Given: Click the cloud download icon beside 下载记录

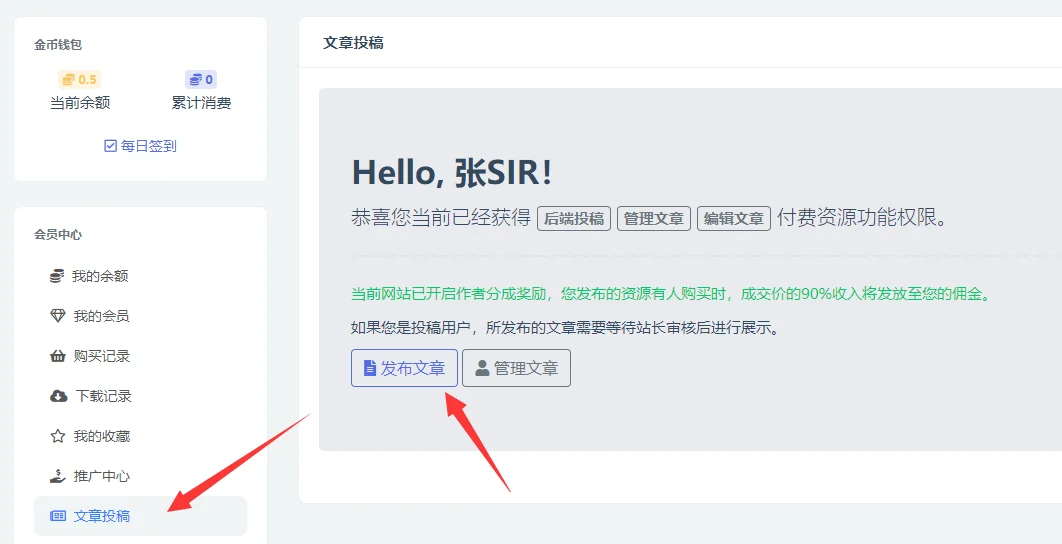Looking at the screenshot, I should (58, 396).
